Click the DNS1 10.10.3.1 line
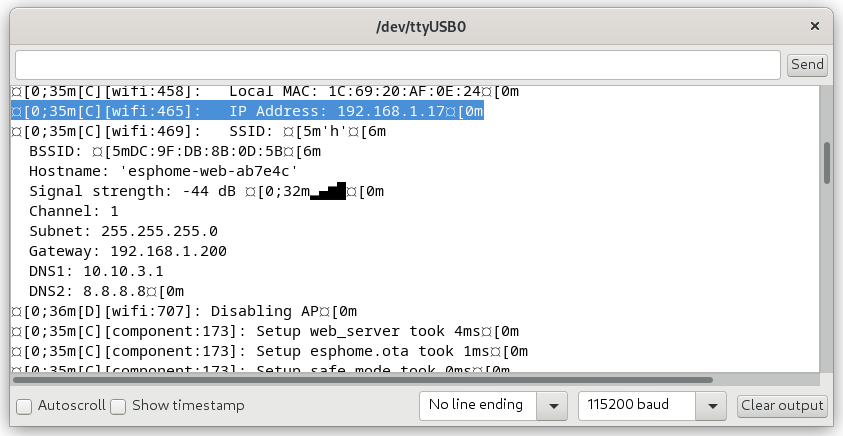The height and width of the screenshot is (436, 843). (x=96, y=271)
